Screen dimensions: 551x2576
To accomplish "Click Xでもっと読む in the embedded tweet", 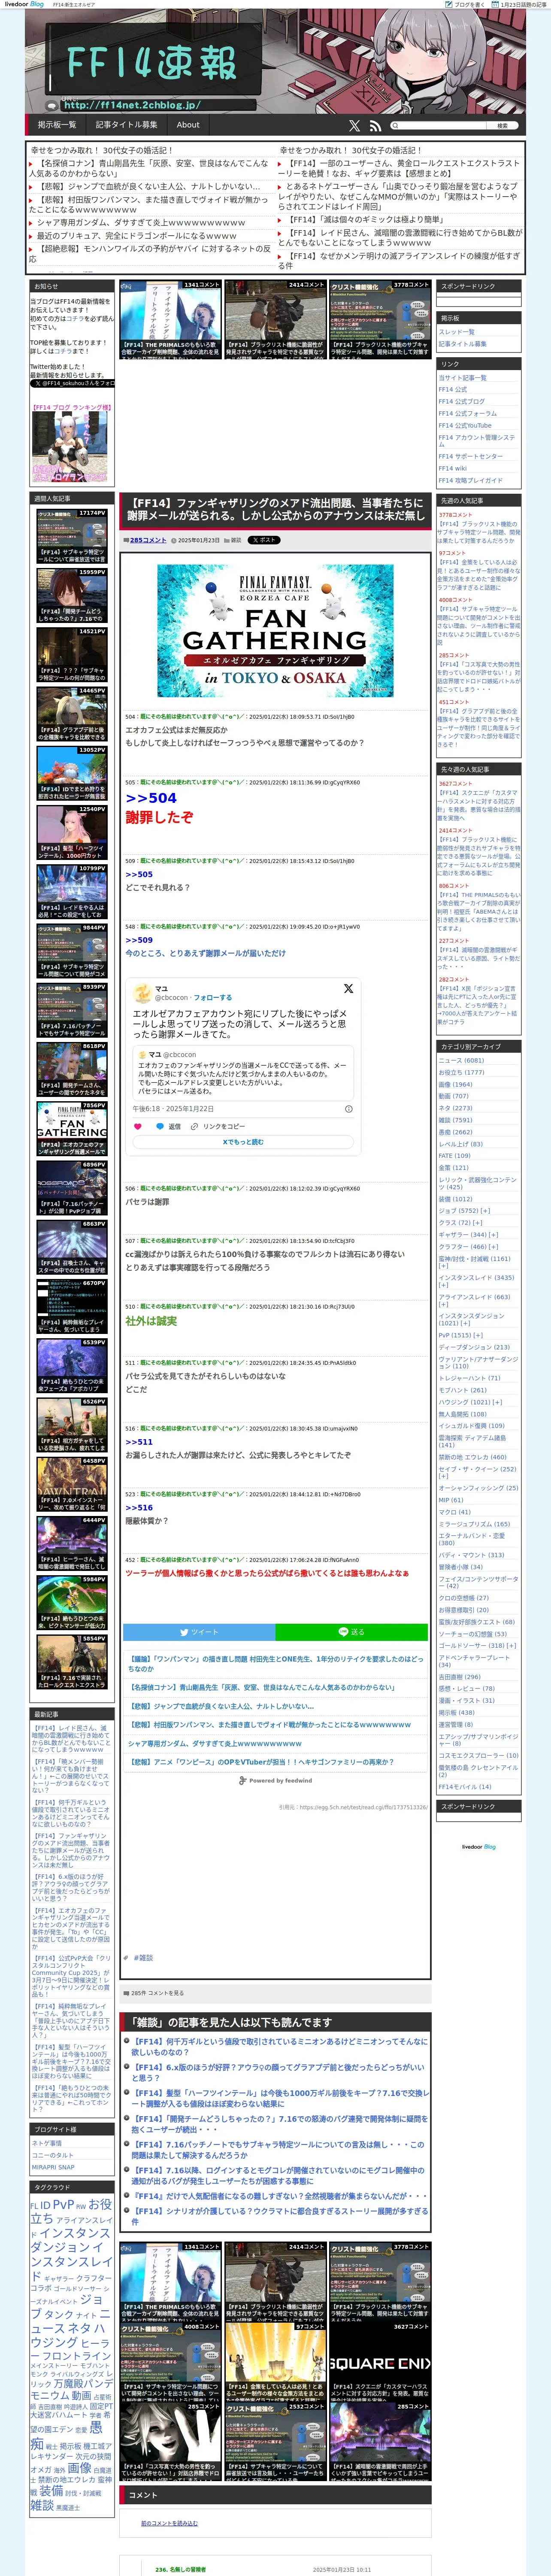I will 243,1142.
